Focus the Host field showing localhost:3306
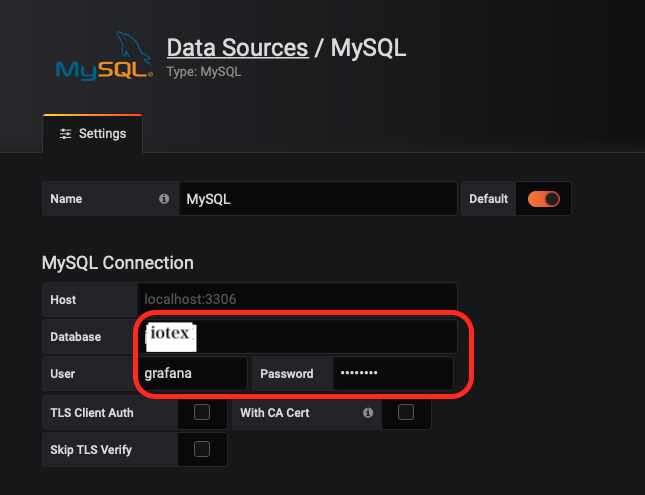Image resolution: width=645 pixels, height=495 pixels. (296, 299)
